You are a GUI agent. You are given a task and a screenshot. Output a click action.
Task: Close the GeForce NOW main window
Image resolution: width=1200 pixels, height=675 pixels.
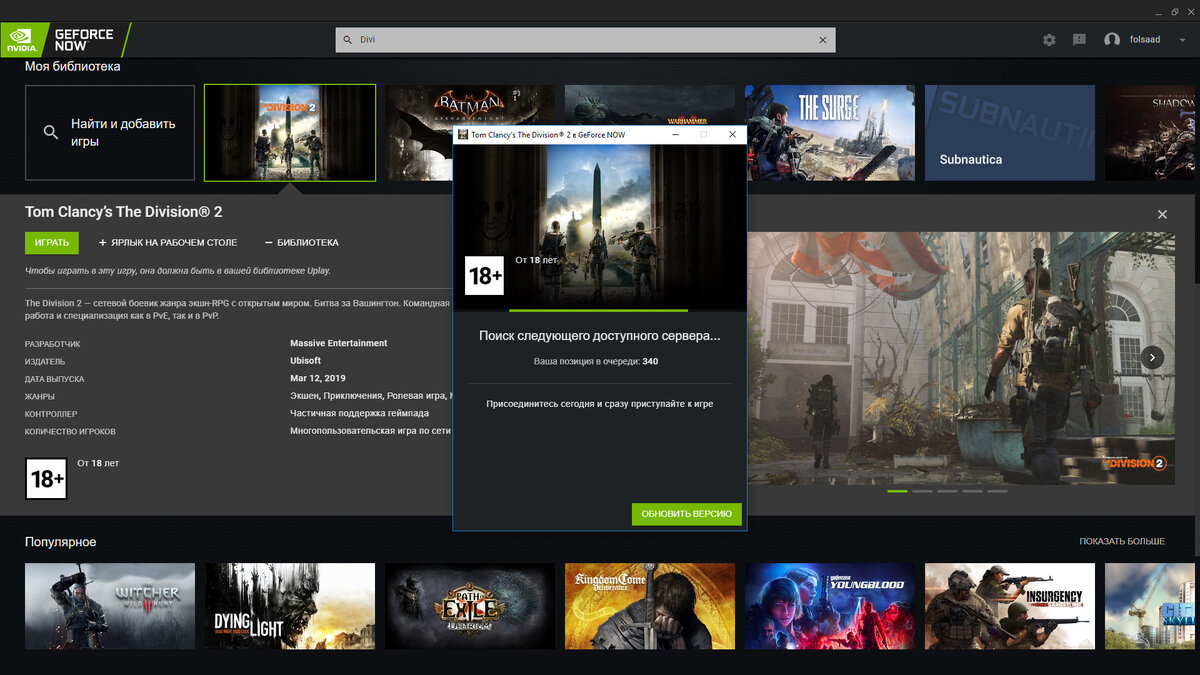1189,11
